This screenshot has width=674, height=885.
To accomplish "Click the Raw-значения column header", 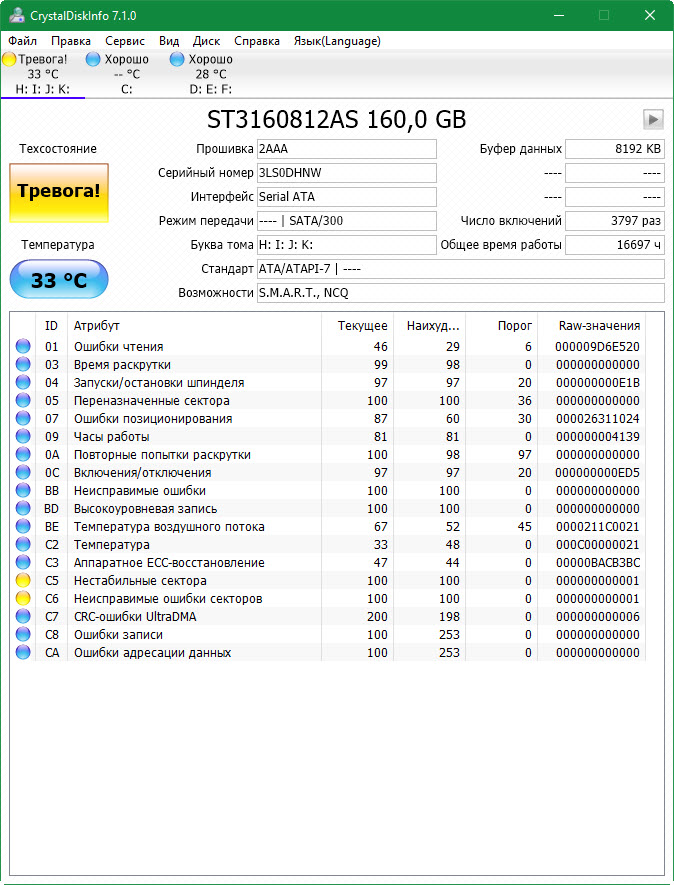I will tap(592, 326).
